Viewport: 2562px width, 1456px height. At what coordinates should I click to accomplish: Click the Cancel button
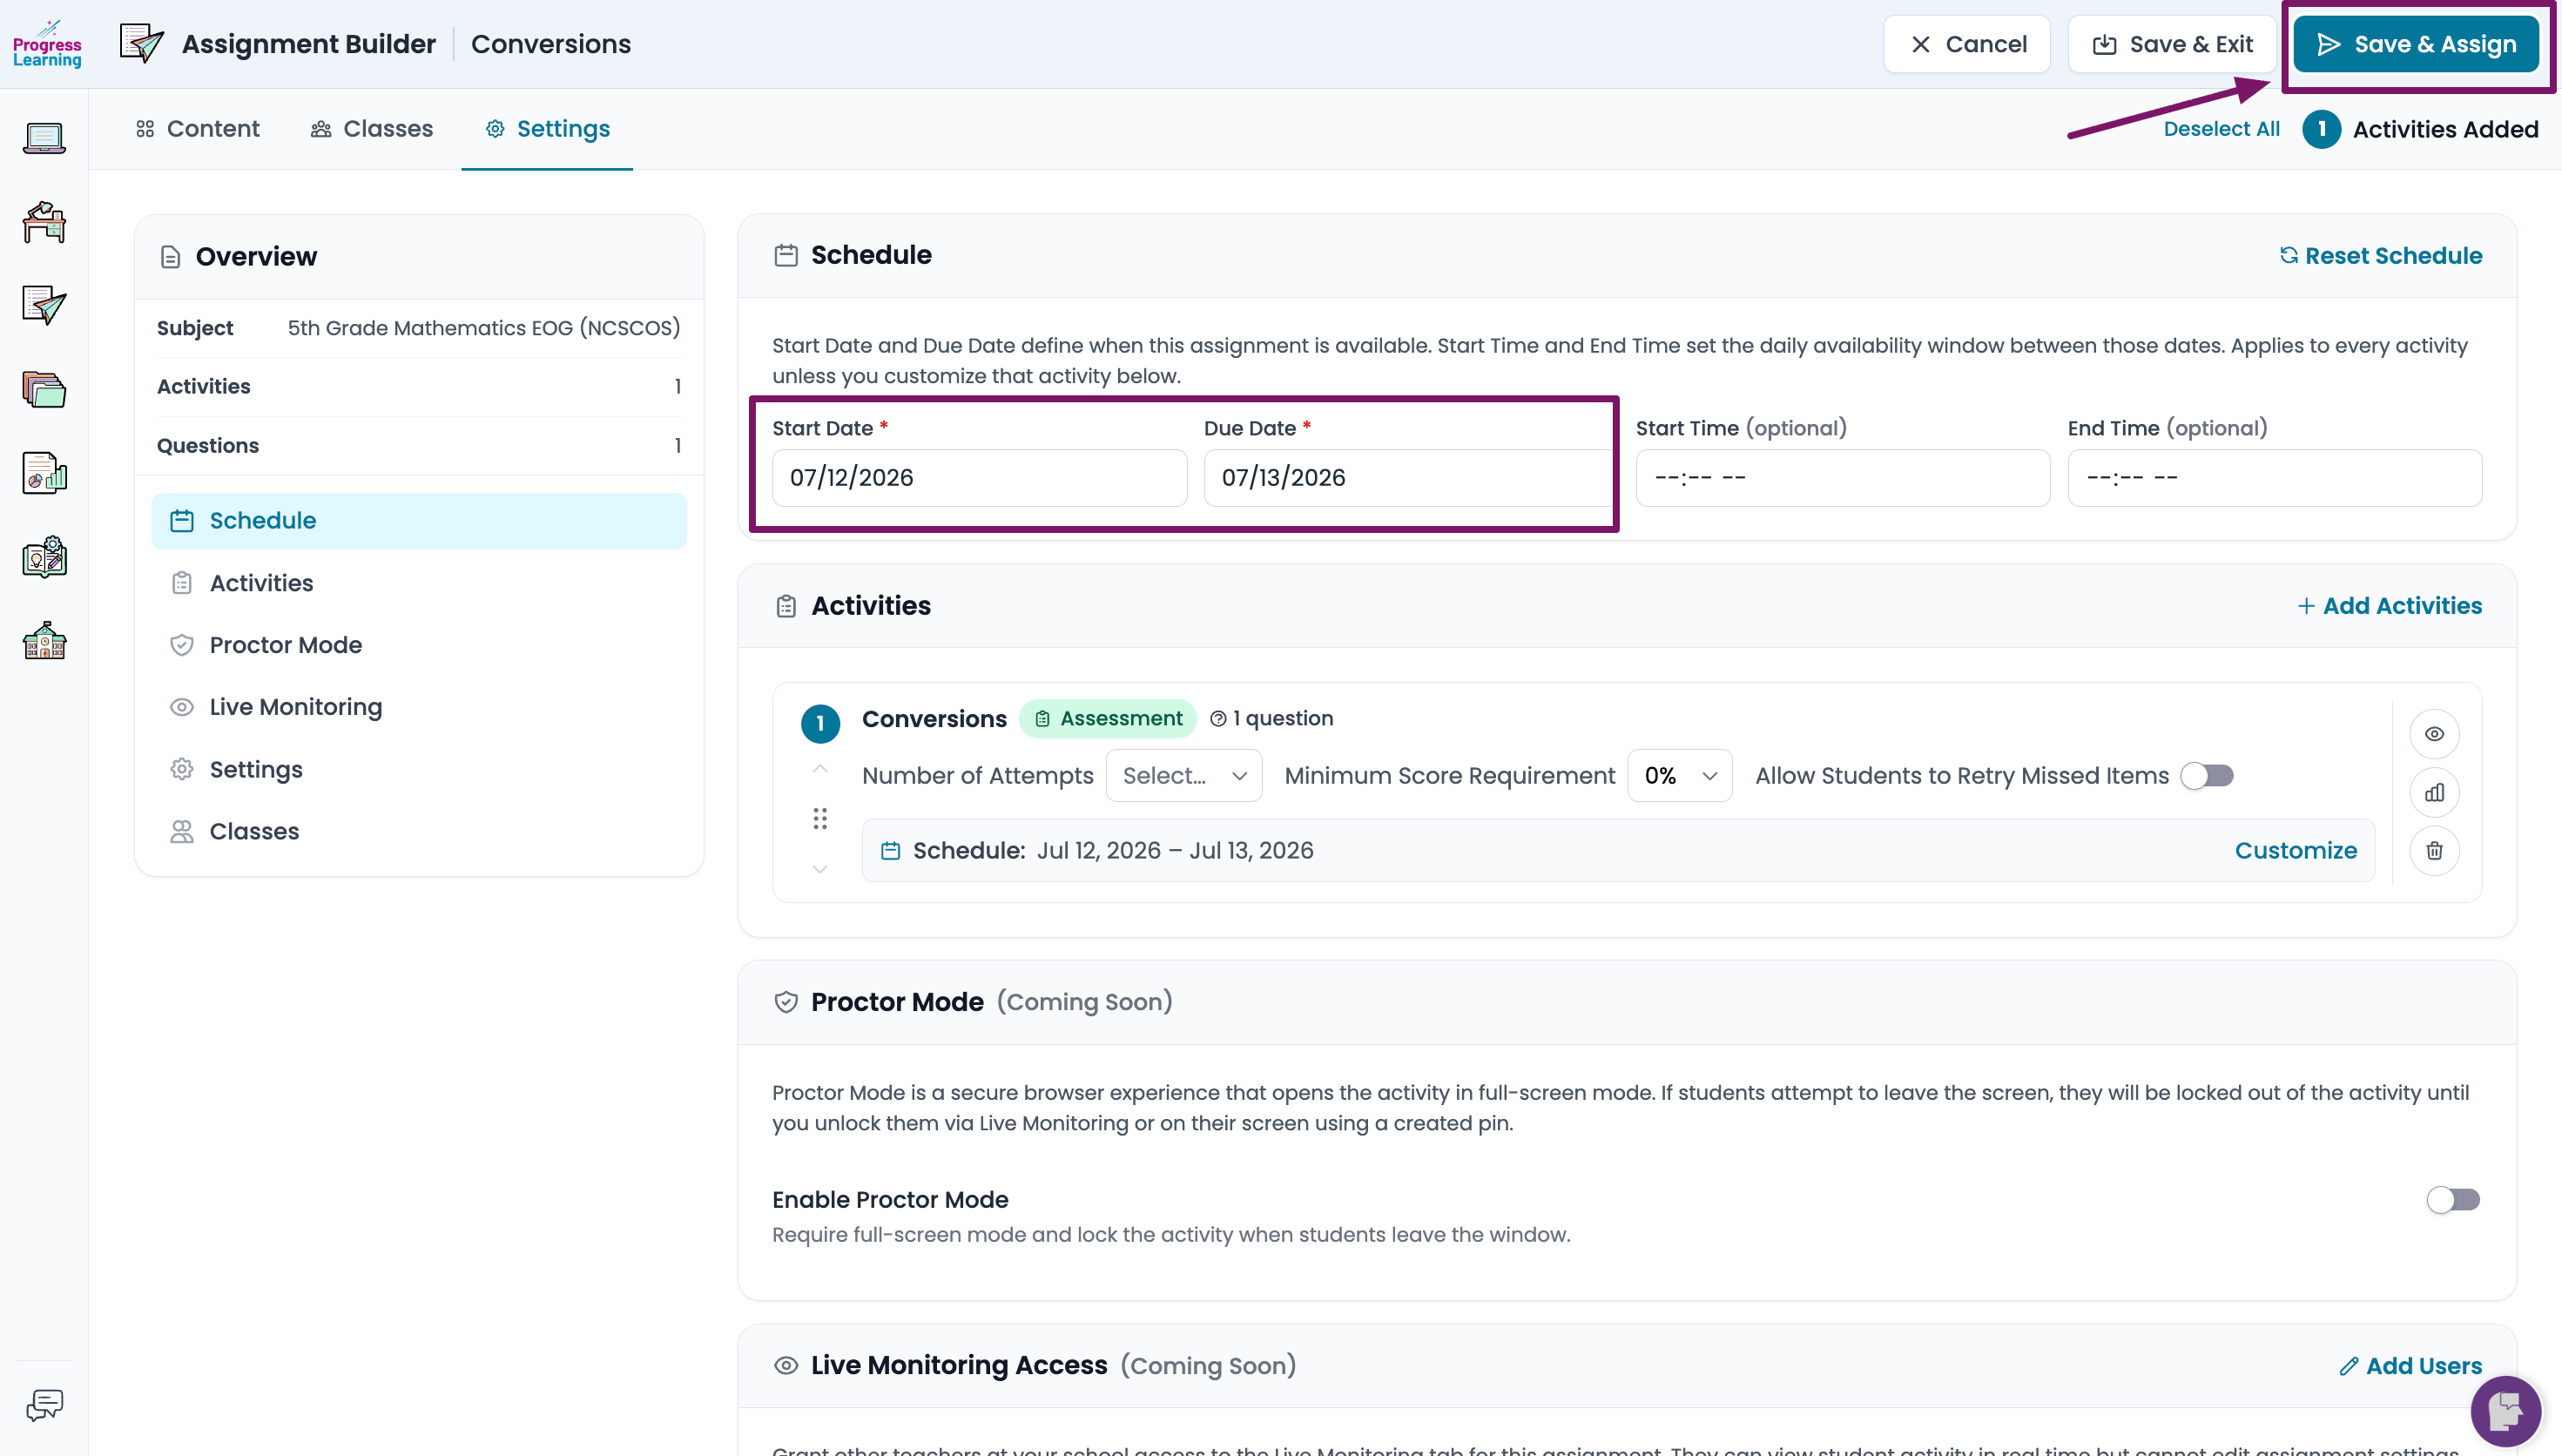(x=1967, y=44)
